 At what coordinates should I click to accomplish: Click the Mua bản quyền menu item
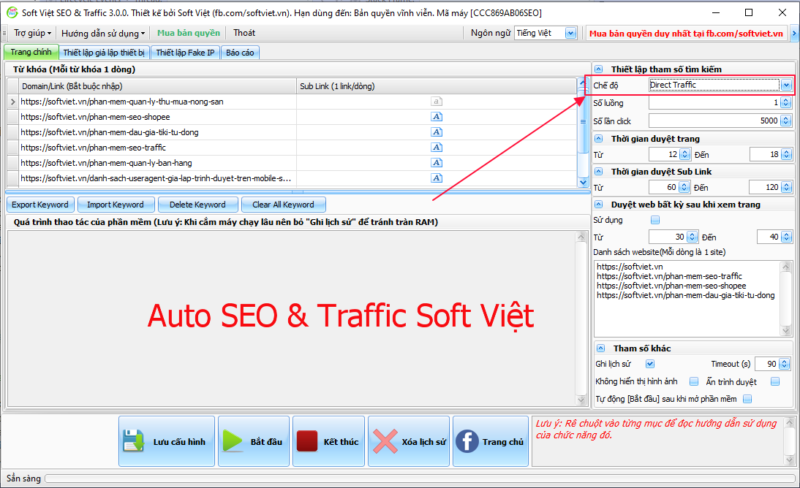pos(188,33)
